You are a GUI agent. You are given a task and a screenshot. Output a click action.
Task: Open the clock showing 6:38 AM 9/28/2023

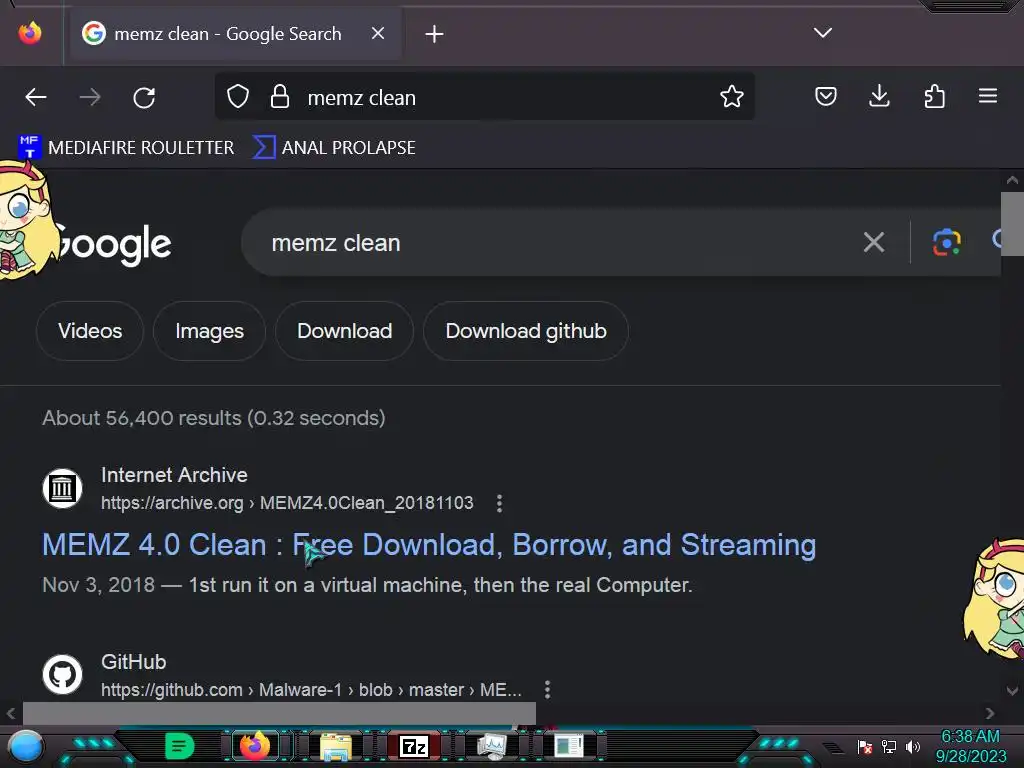[x=970, y=746]
